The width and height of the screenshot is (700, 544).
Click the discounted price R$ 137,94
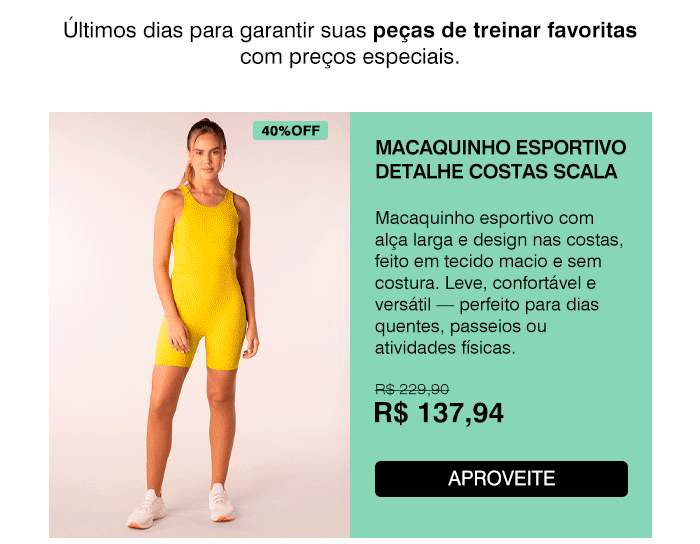pyautogui.click(x=439, y=413)
